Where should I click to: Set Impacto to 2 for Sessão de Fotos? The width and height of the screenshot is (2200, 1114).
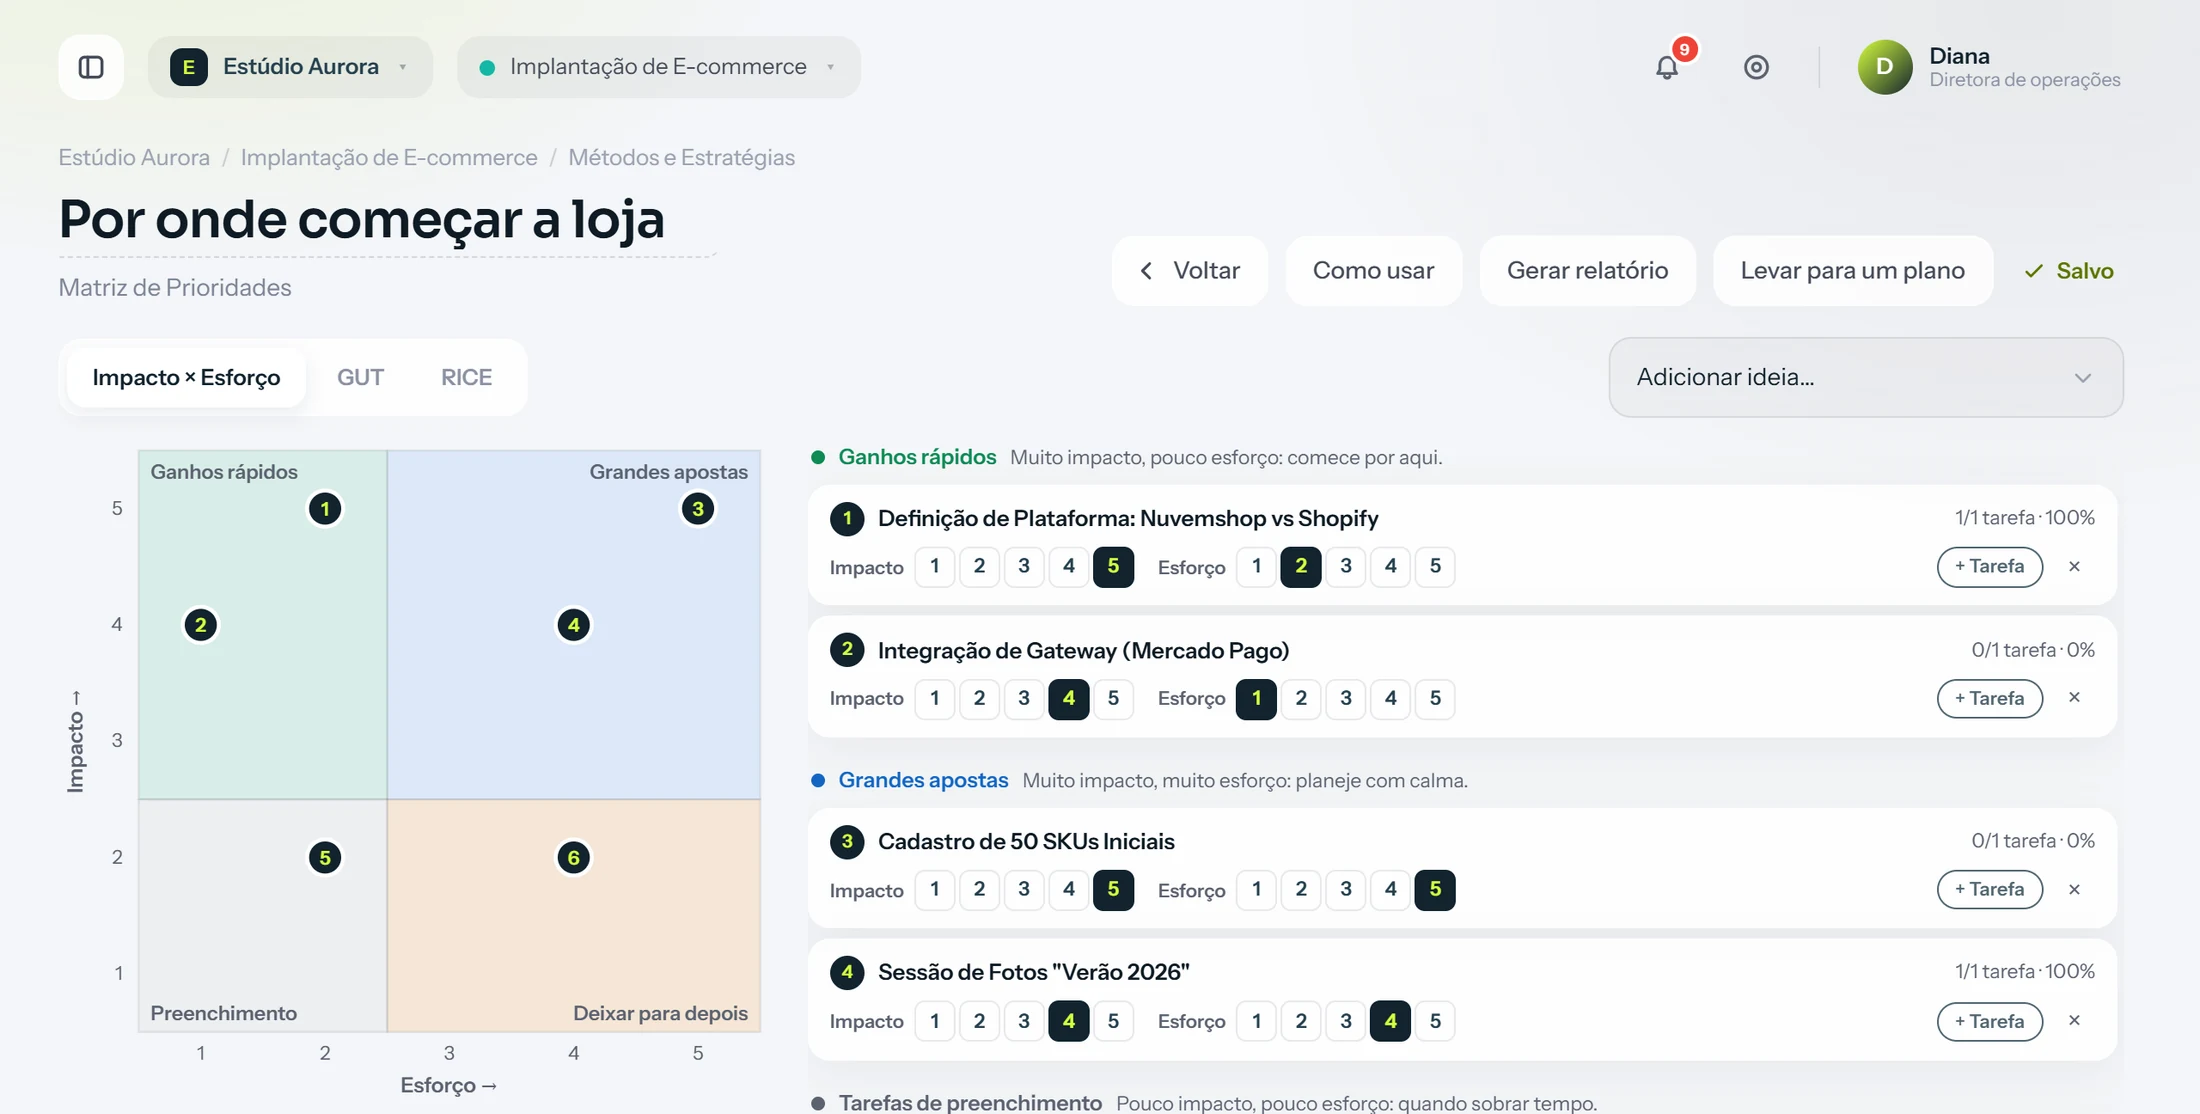tap(979, 1021)
